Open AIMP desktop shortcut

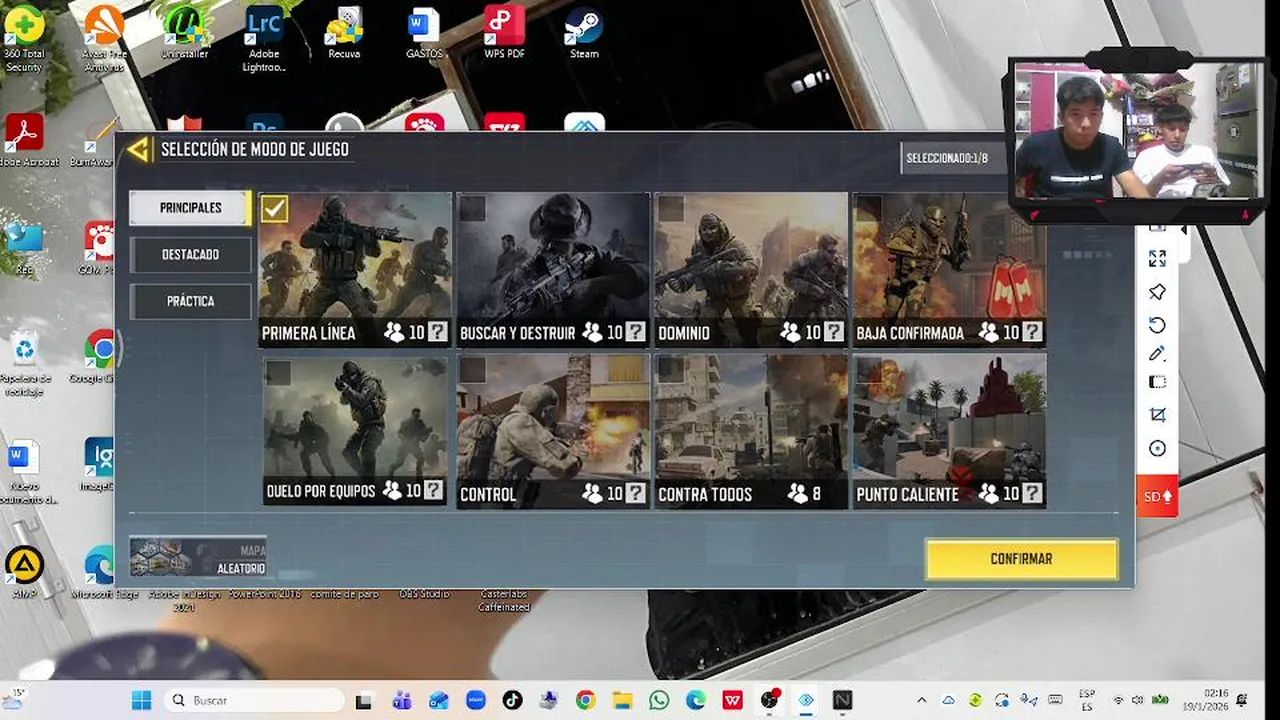click(x=24, y=573)
